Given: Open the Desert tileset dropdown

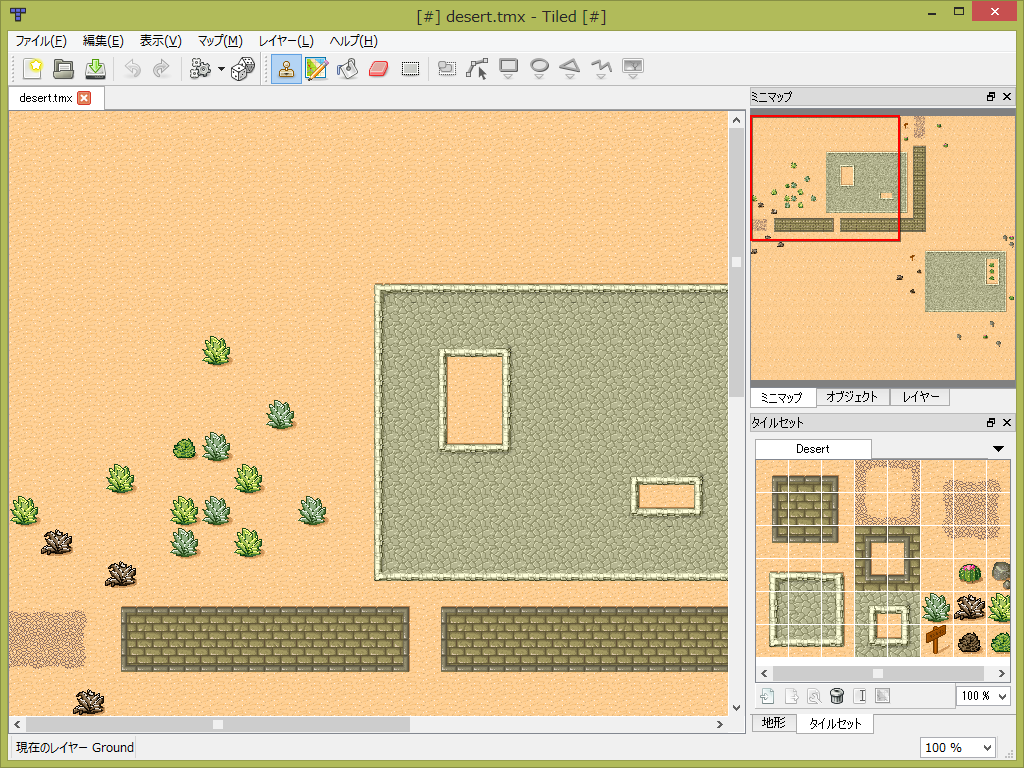Looking at the screenshot, I should (997, 448).
